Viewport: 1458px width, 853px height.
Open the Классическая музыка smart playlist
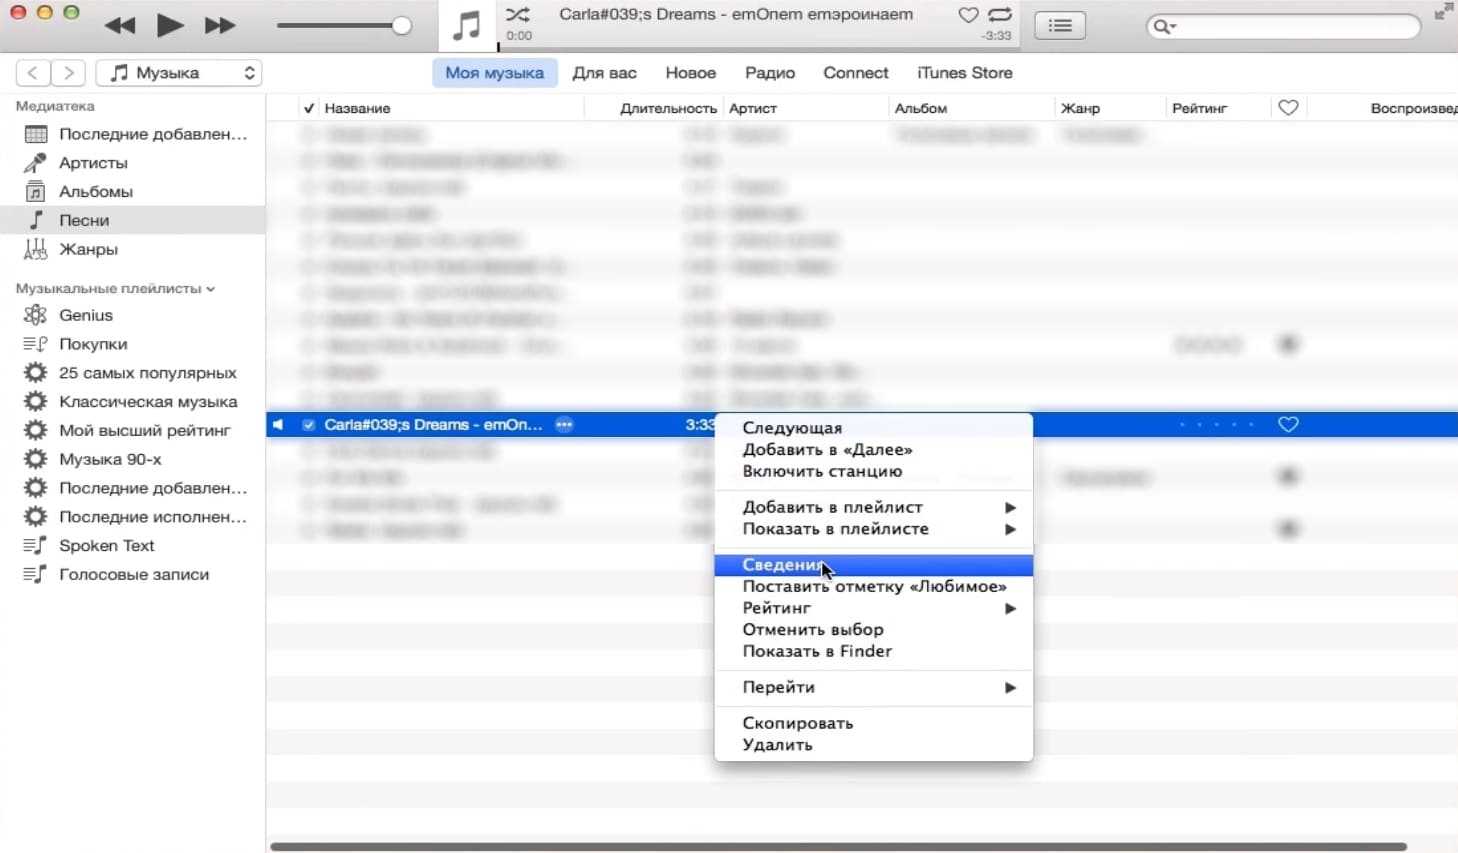pyautogui.click(x=133, y=402)
